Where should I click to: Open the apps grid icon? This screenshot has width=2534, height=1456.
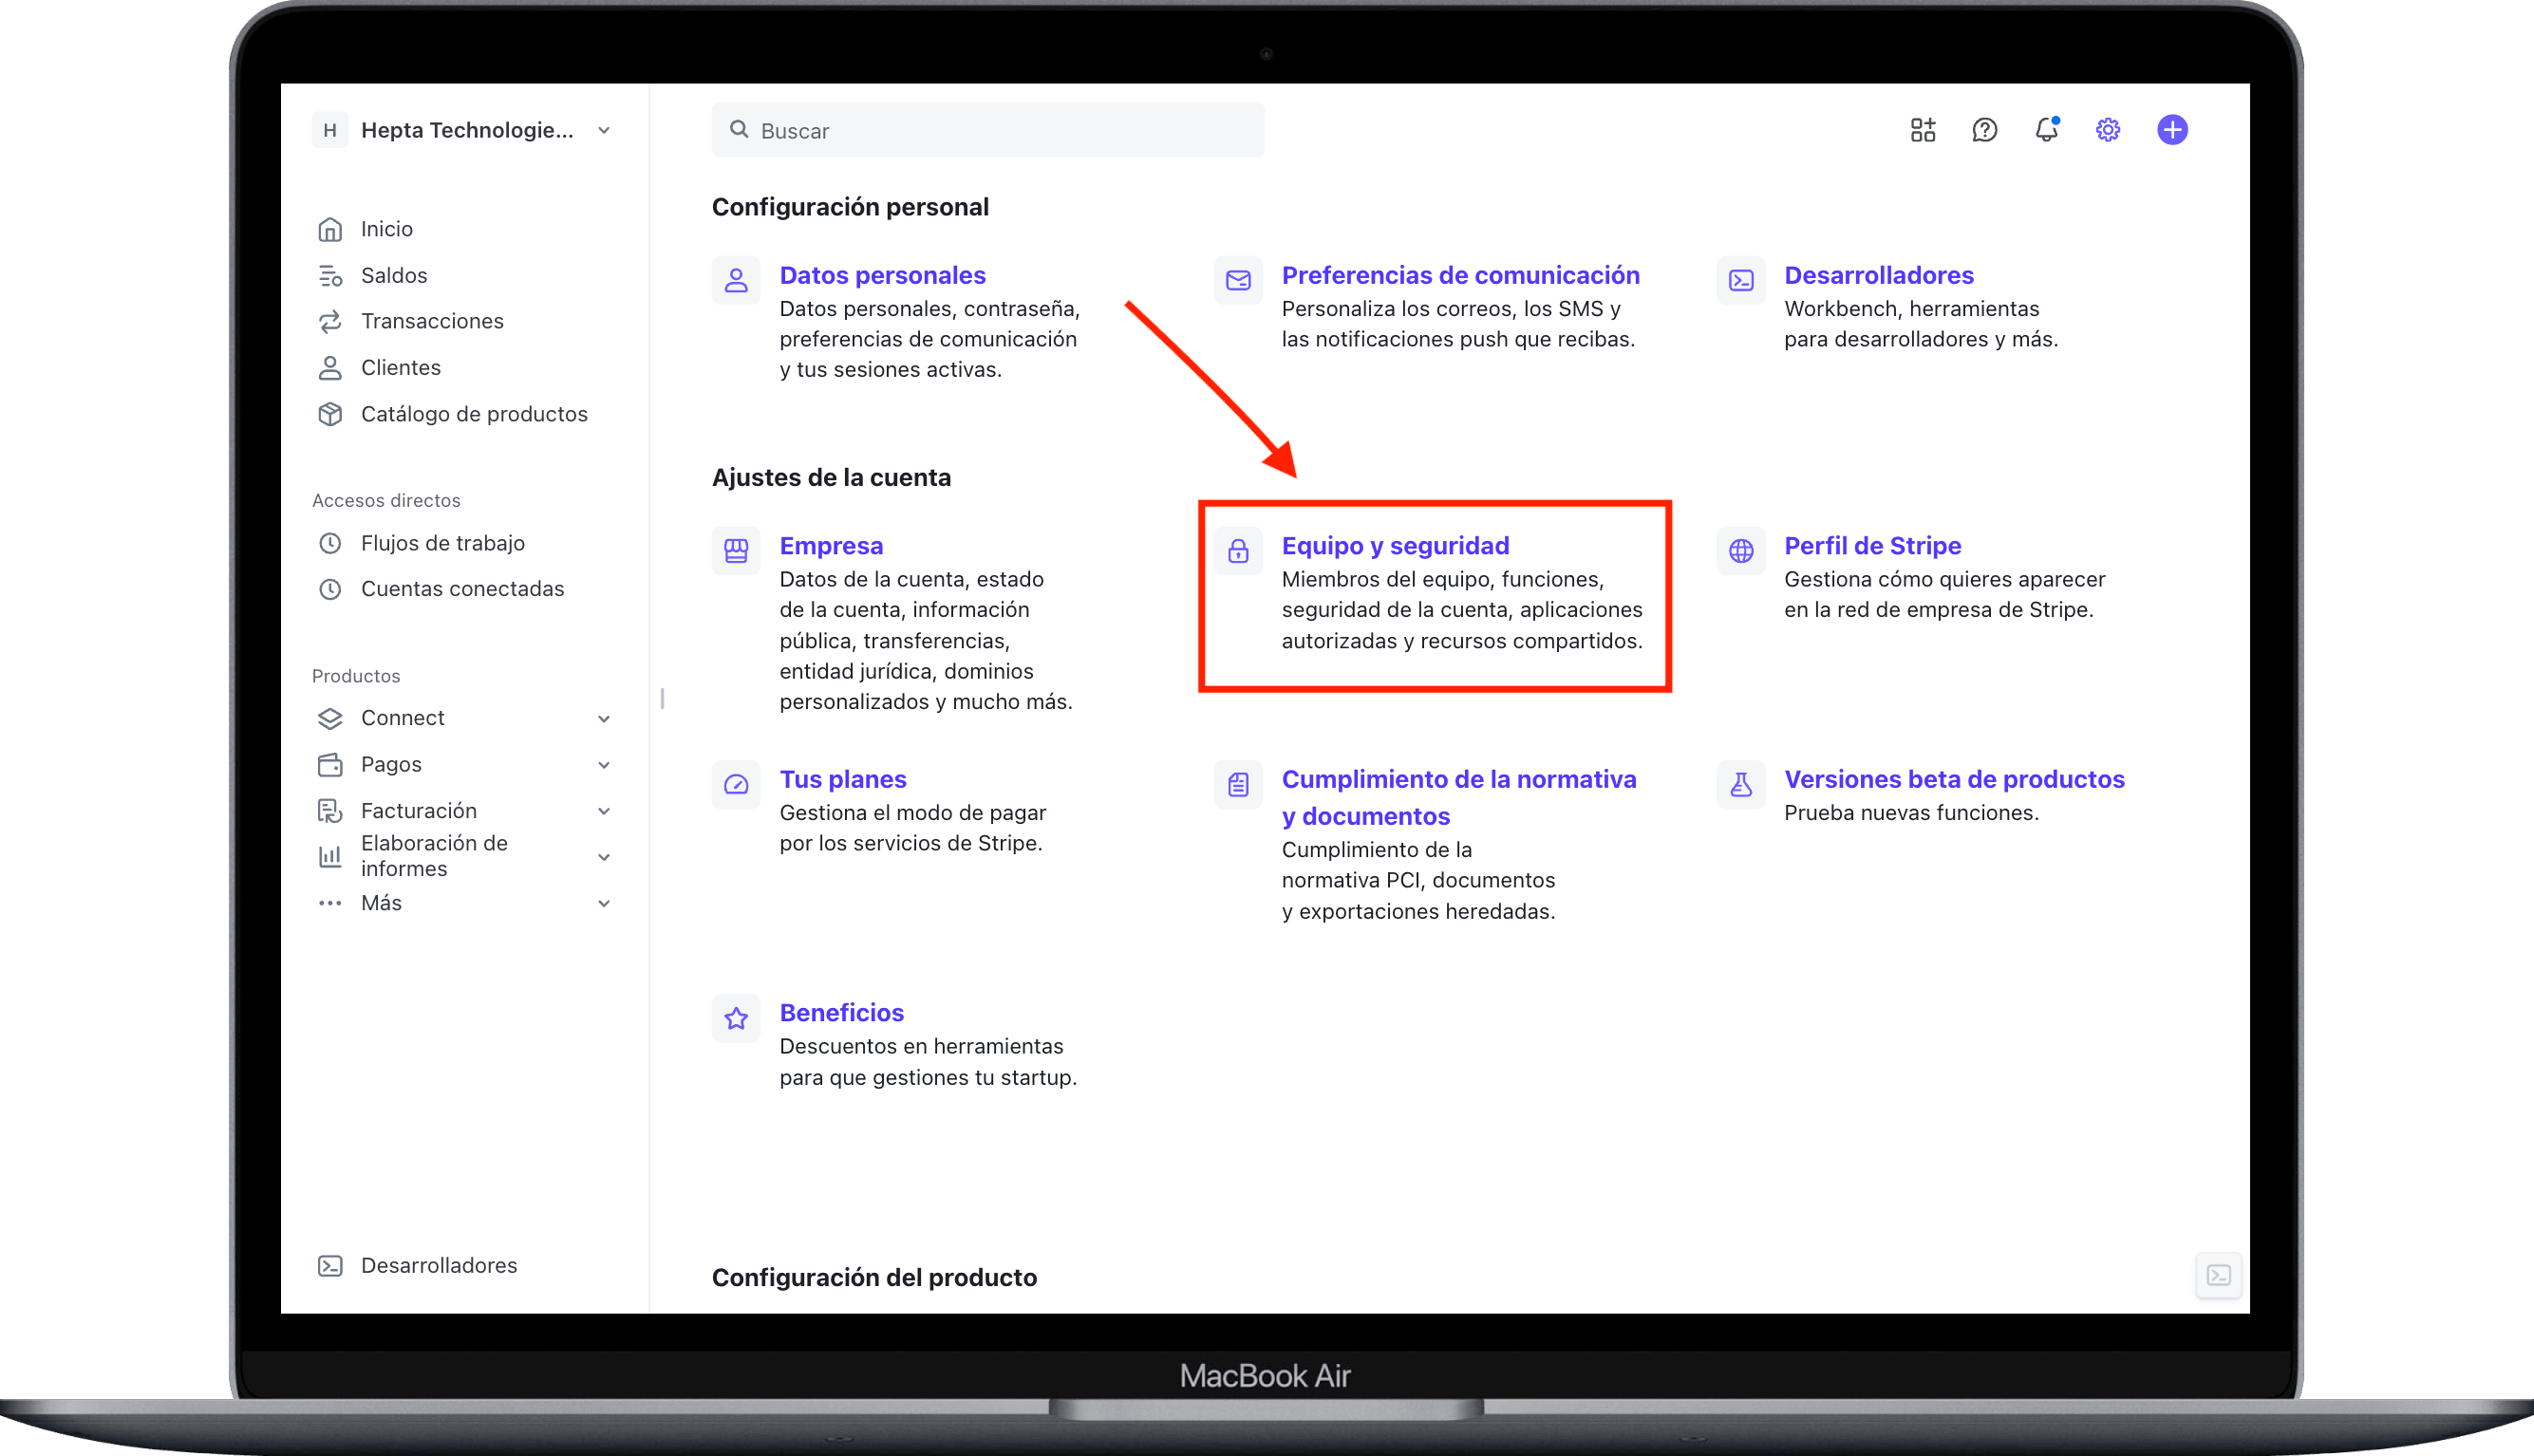point(1922,130)
